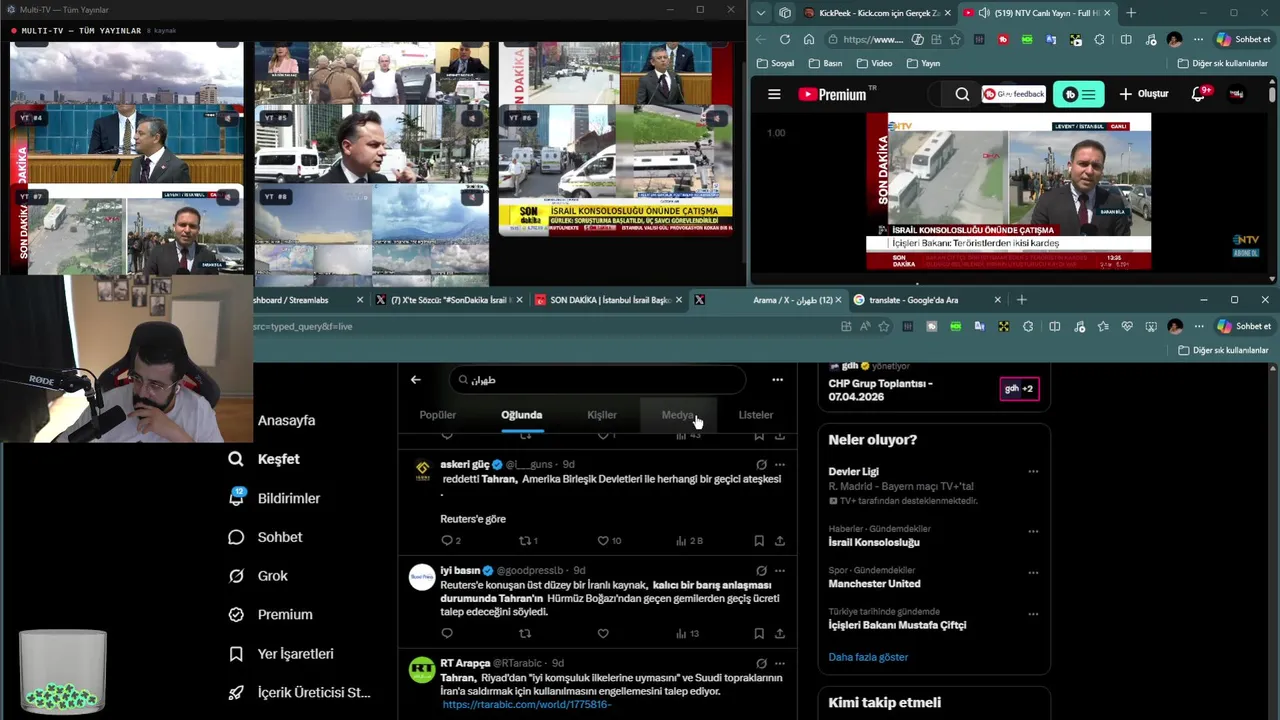The image size is (1280, 720).
Task: Open the more options menu beside the X search box
Action: click(777, 380)
